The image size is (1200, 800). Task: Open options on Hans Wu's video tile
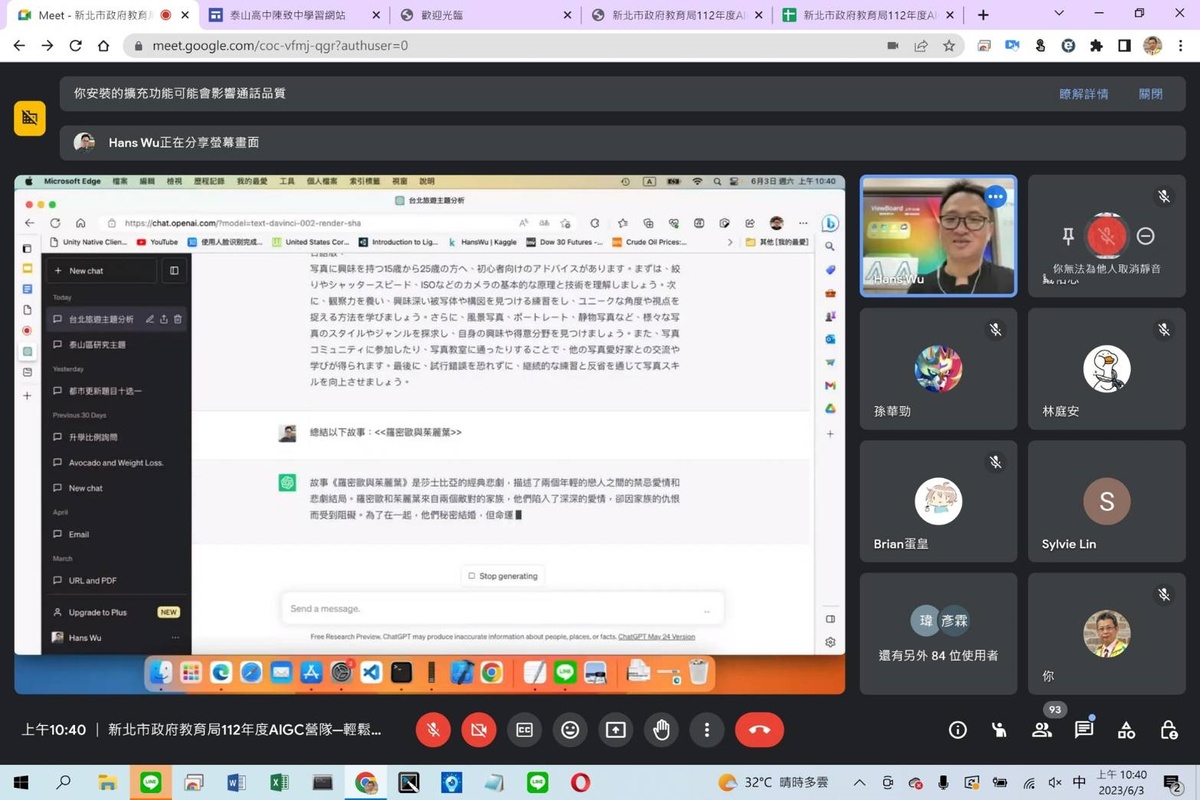994,197
